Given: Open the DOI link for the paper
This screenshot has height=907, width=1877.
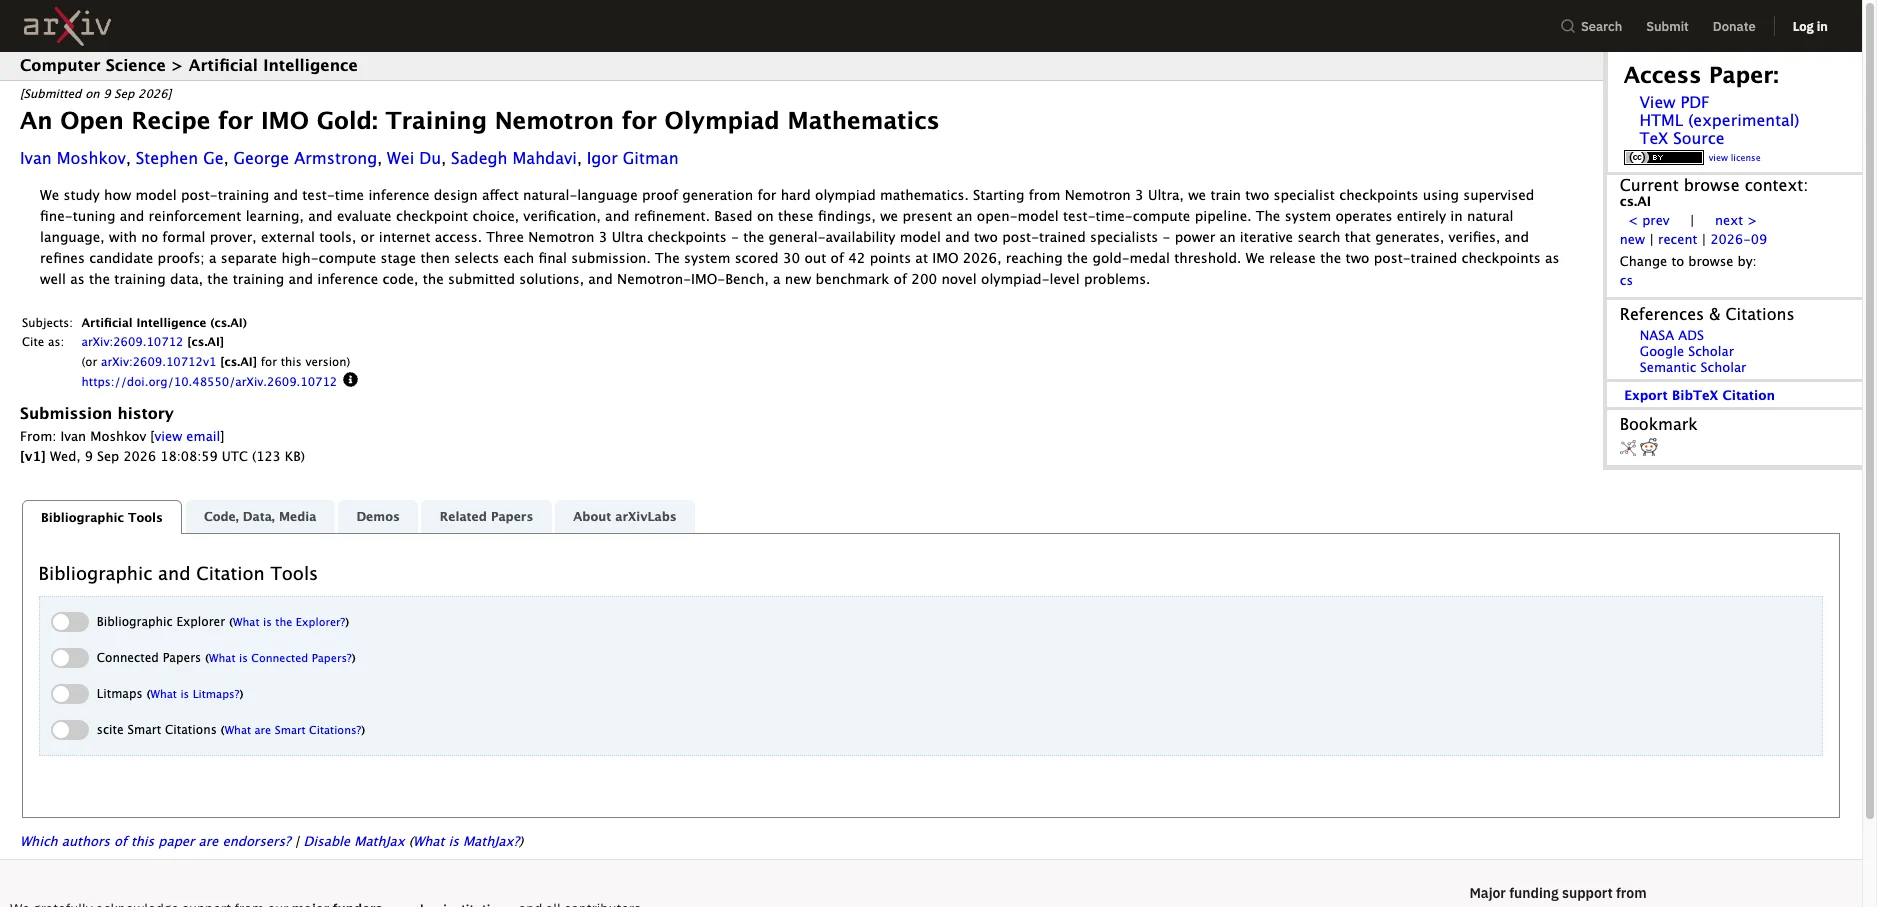Looking at the screenshot, I should click(209, 382).
